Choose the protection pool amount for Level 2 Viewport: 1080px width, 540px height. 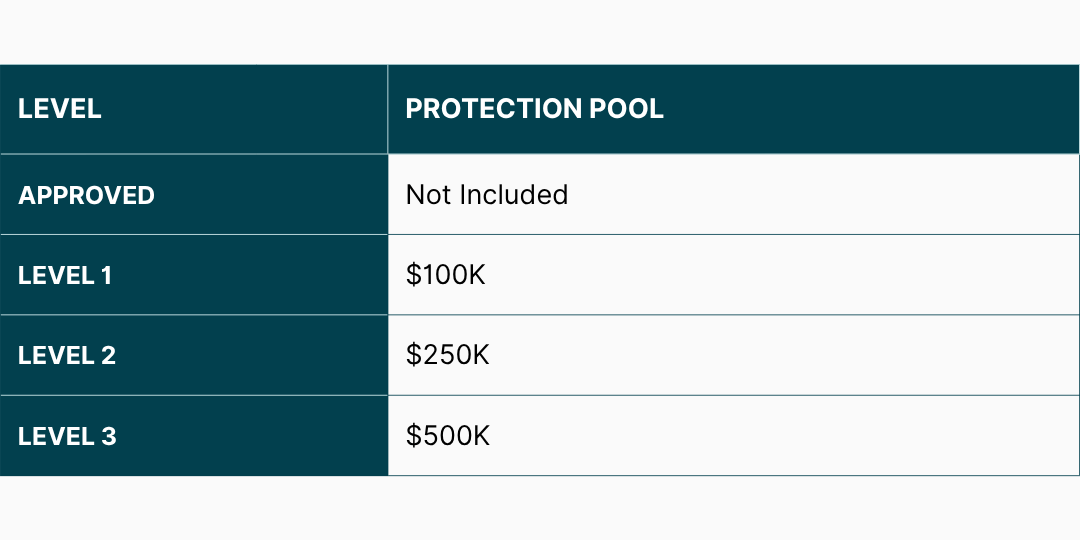(x=447, y=355)
